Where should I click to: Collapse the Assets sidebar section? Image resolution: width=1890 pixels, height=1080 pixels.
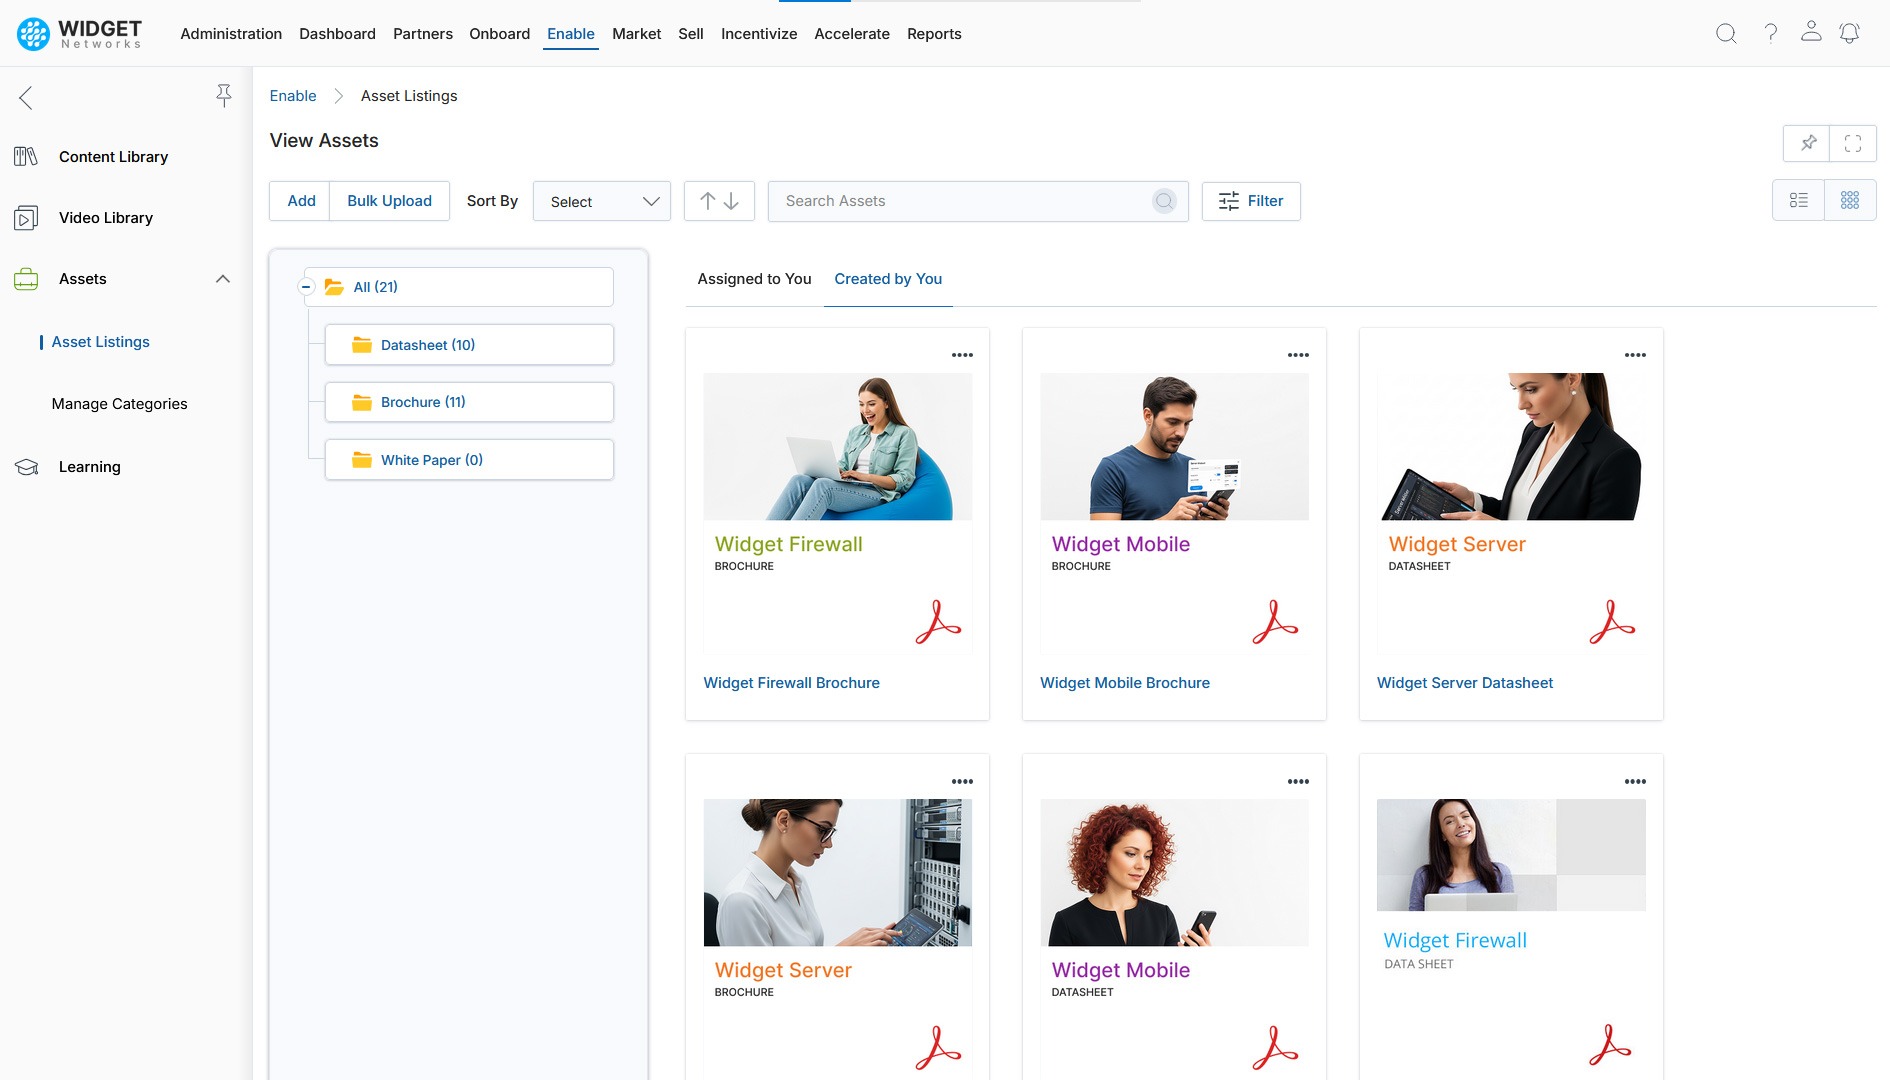pos(223,279)
